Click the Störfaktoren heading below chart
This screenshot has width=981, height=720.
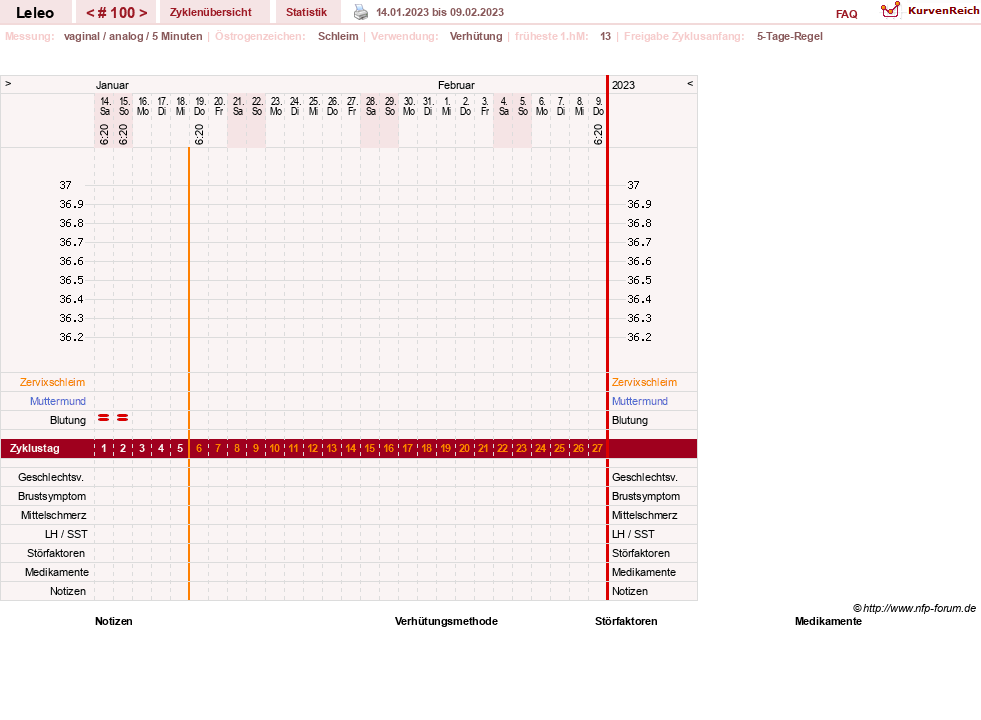[626, 621]
